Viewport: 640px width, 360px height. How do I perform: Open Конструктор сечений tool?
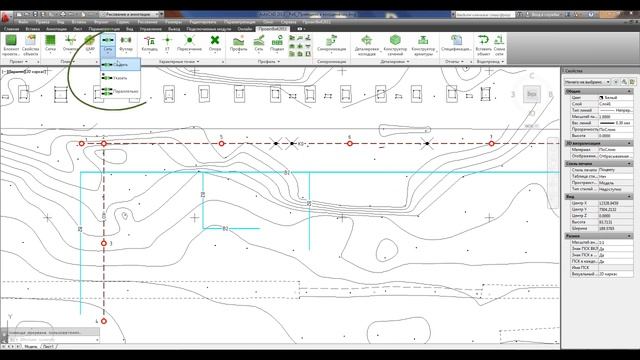point(395,45)
